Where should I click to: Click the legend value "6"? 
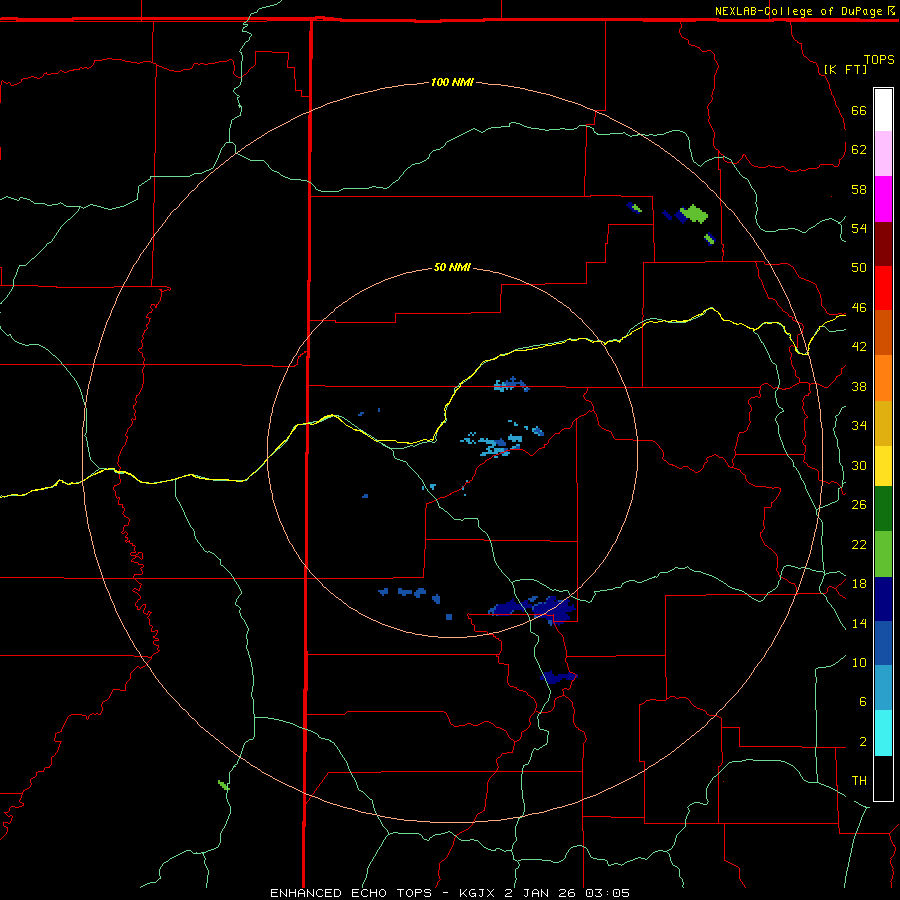coord(862,701)
